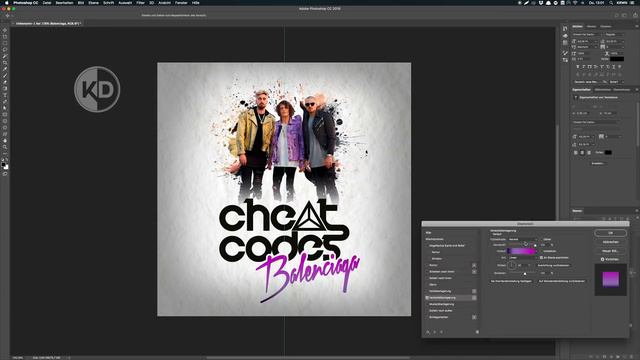Align text left in Eigenschaften panel
Screen dimensions: 640x360
coord(576,152)
